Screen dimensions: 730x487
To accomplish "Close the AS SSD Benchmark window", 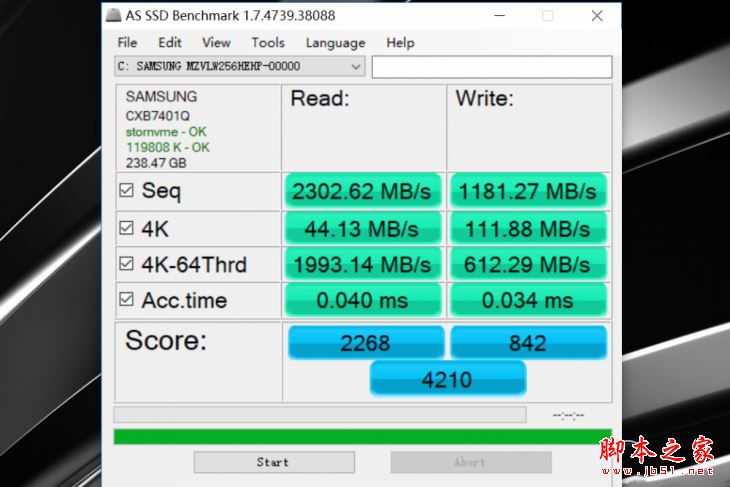I will (597, 15).
